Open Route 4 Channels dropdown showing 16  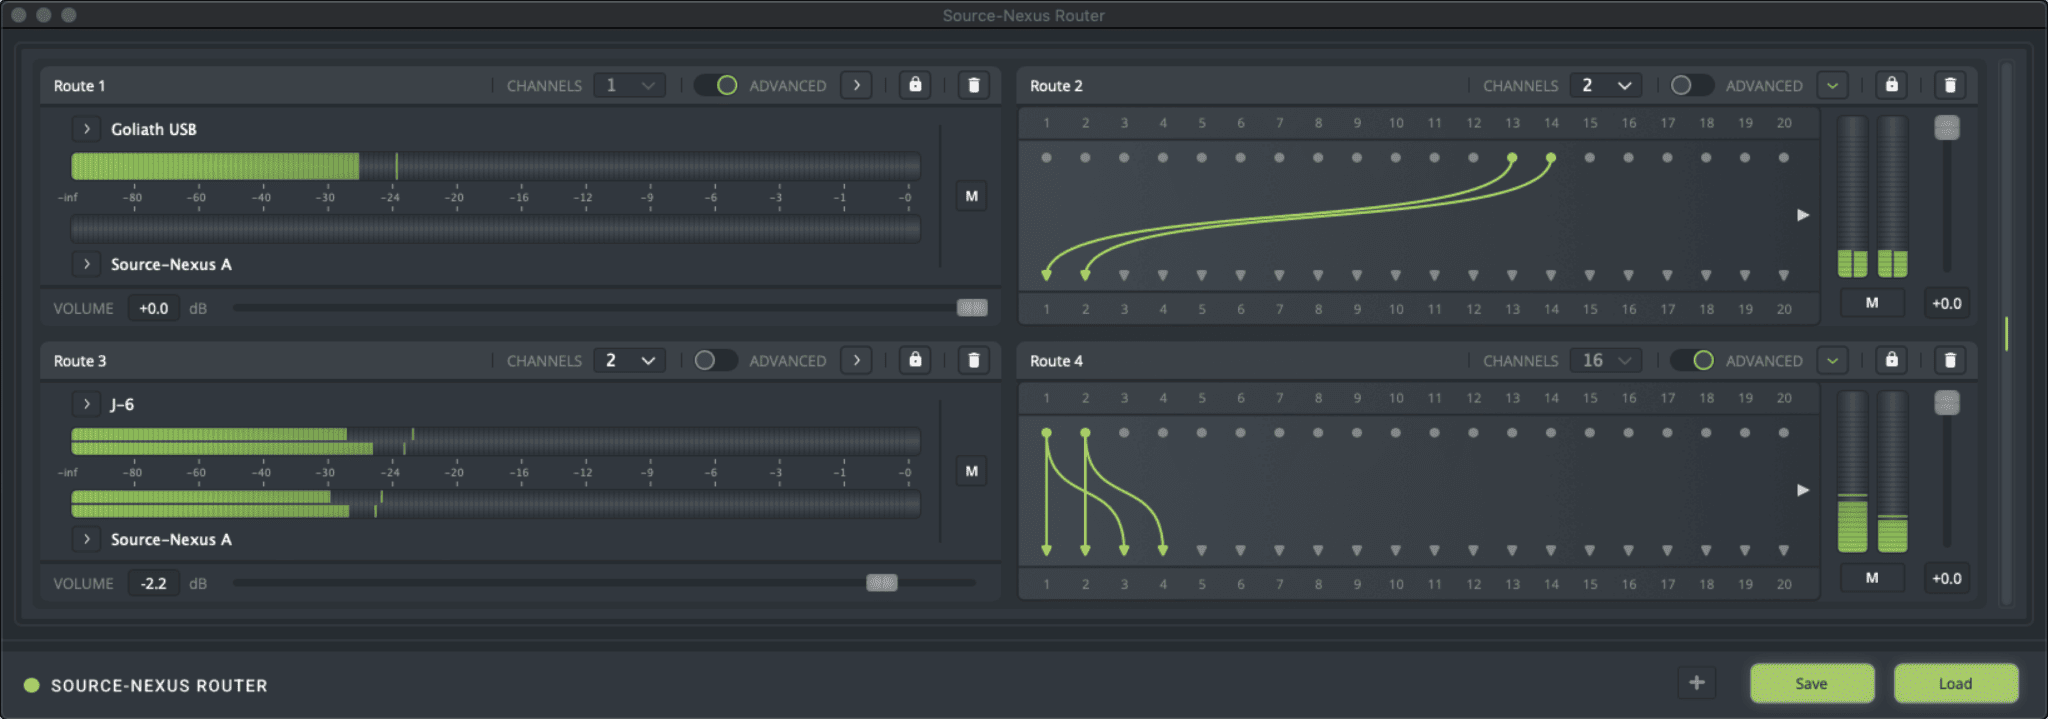[1605, 360]
